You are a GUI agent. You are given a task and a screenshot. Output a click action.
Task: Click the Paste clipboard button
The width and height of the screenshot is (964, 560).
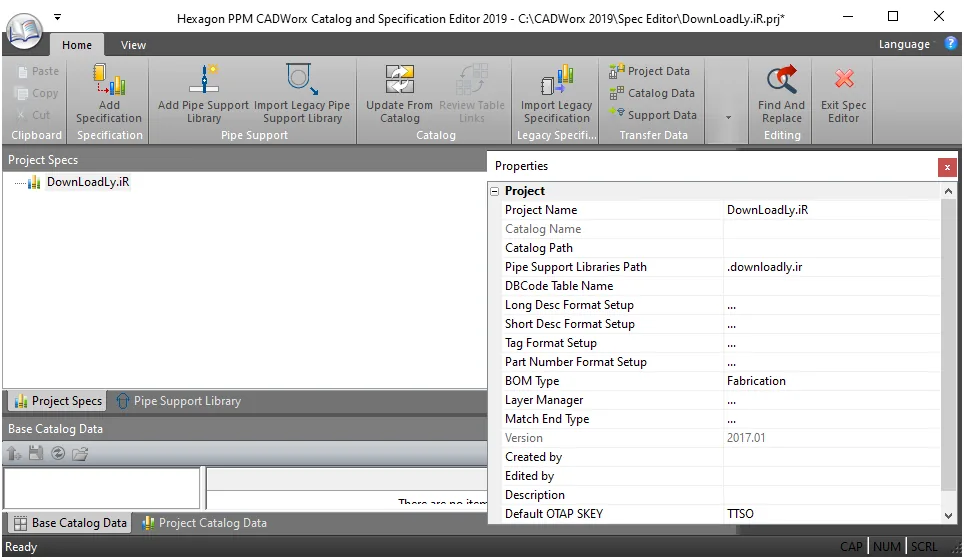(x=39, y=71)
